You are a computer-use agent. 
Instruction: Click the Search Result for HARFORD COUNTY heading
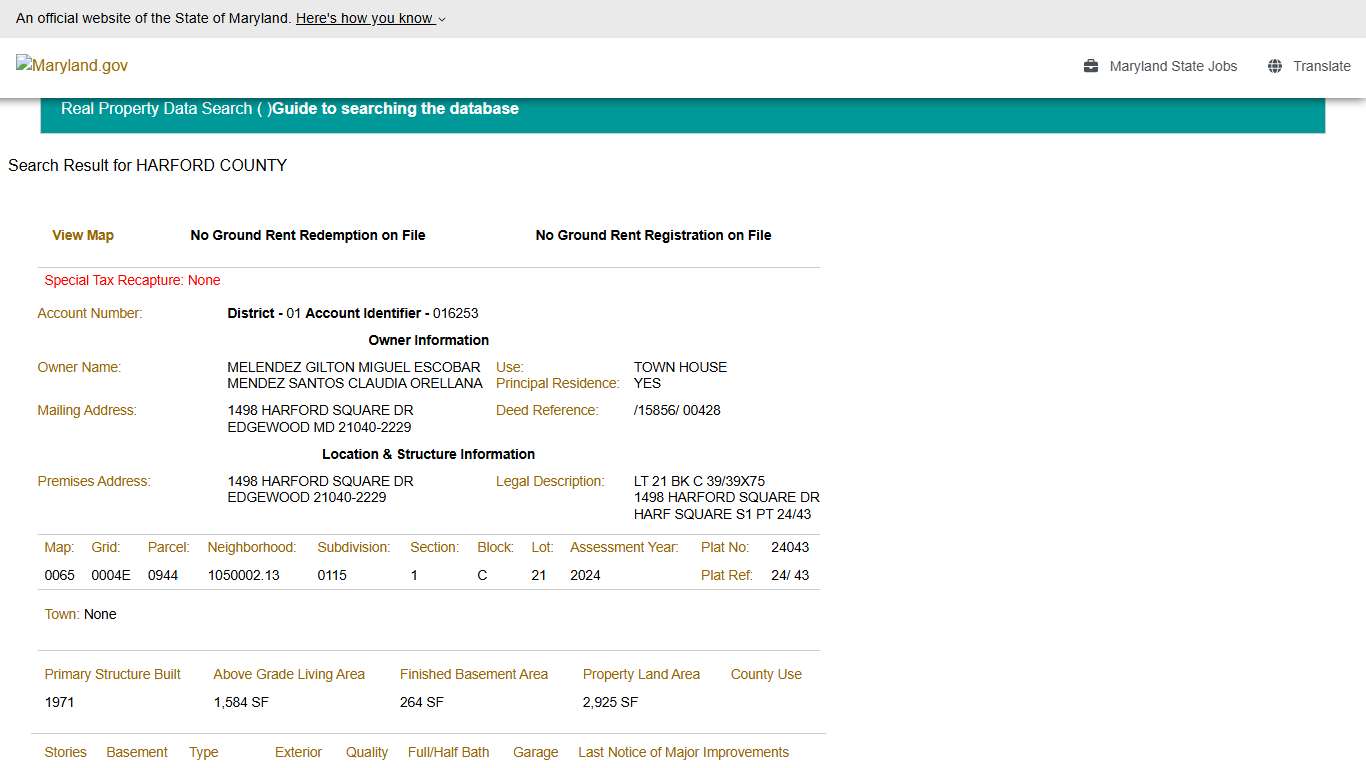tap(147, 165)
